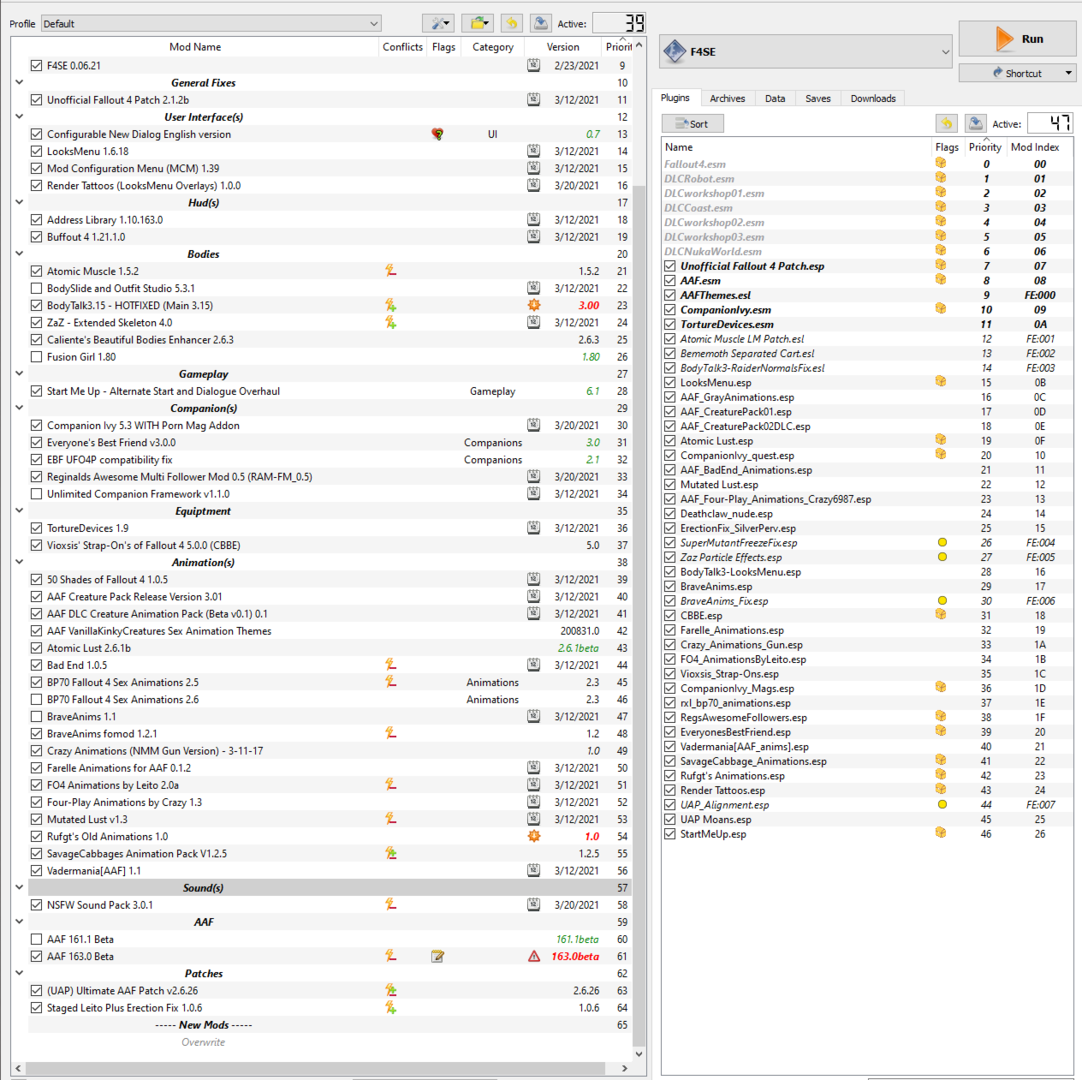Image resolution: width=1082 pixels, height=1080 pixels.
Task: Select the Overwrite row
Action: click(329, 1042)
